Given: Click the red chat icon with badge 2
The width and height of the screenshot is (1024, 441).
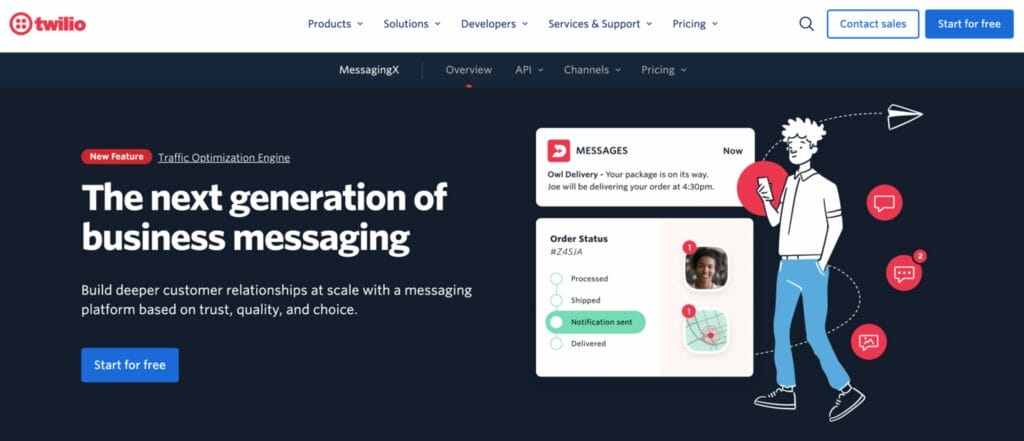Looking at the screenshot, I should [x=904, y=272].
